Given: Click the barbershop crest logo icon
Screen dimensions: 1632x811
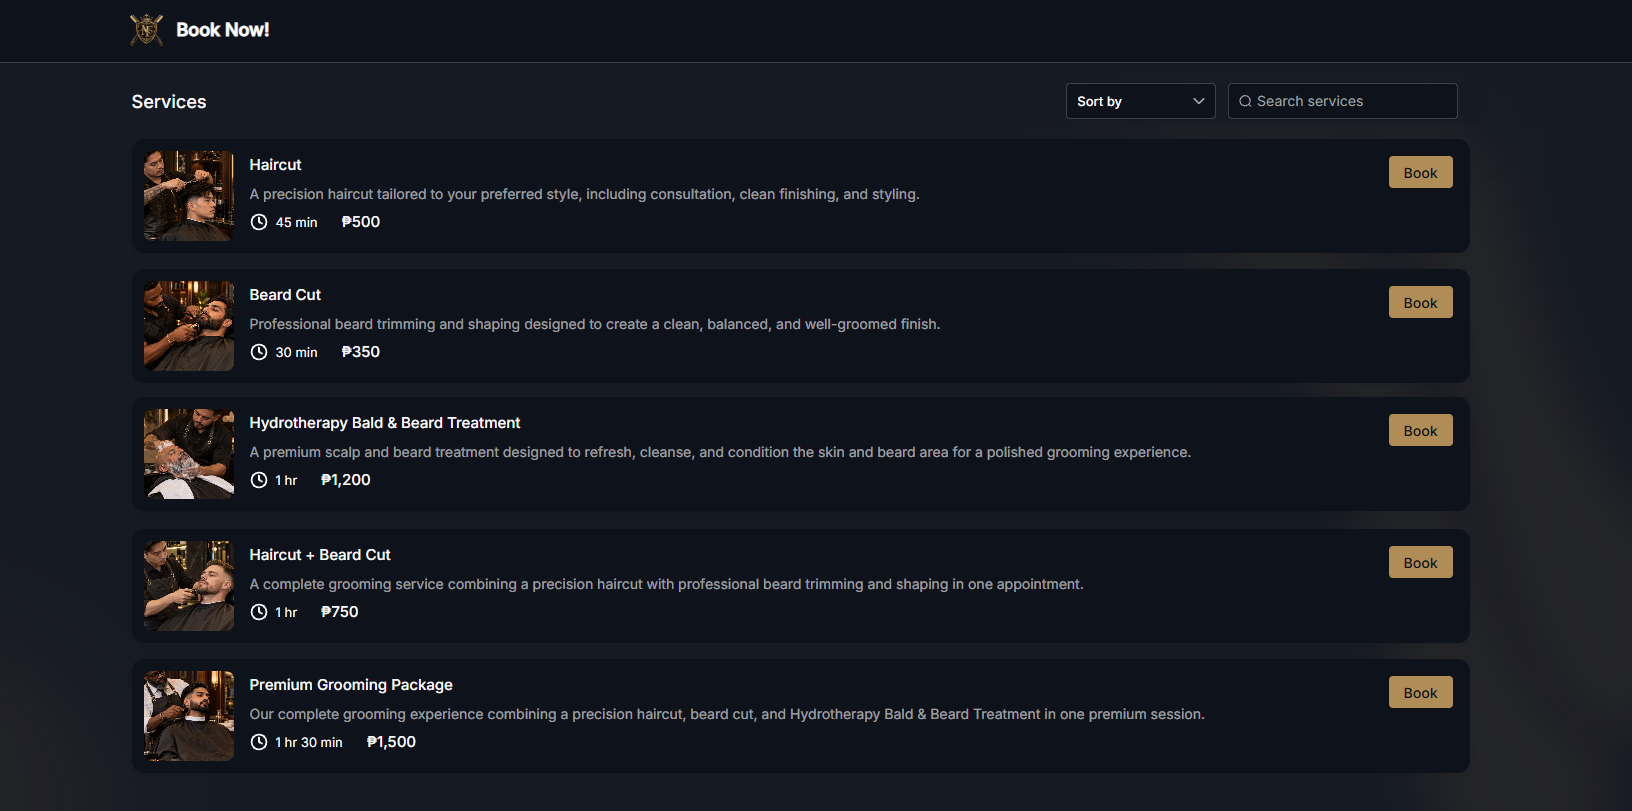Looking at the screenshot, I should [147, 30].
